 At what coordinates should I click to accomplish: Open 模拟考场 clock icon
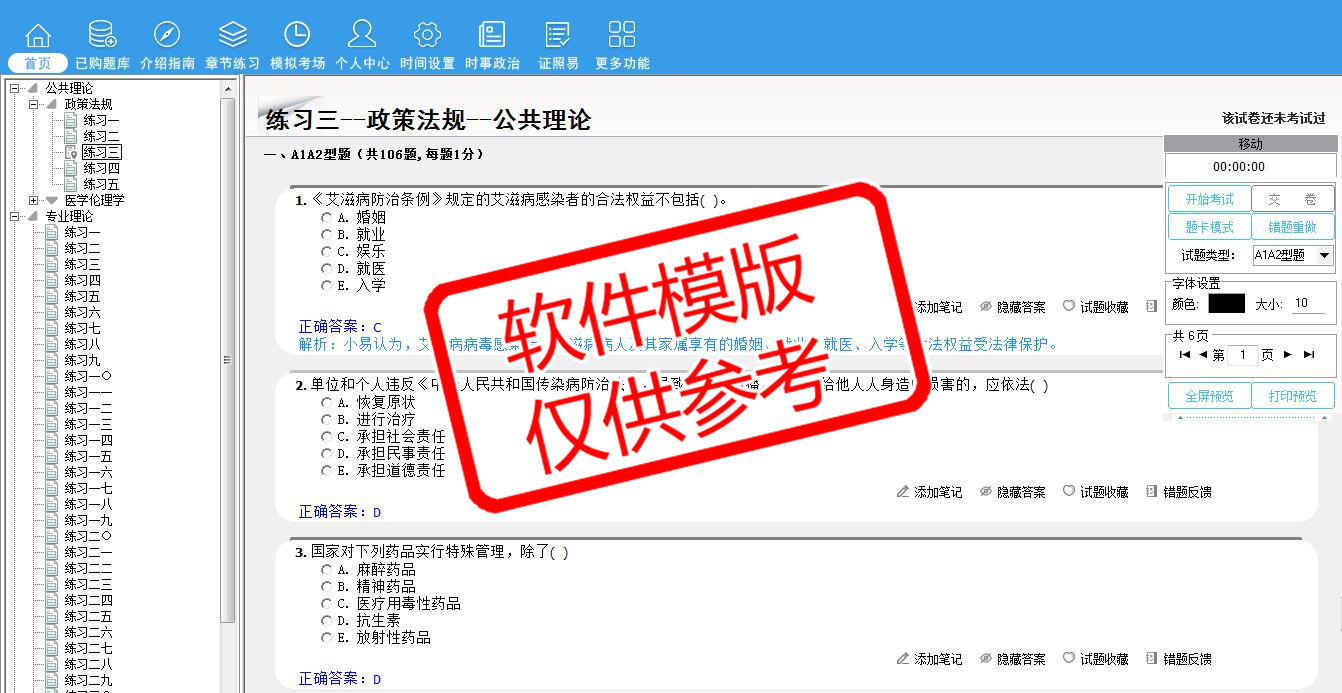[x=297, y=35]
